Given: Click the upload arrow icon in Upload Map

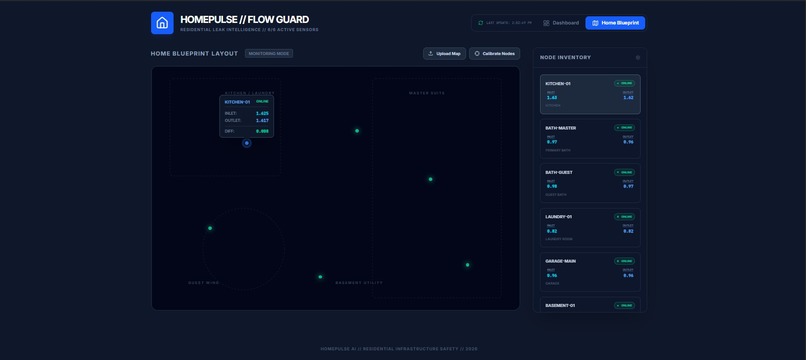Looking at the screenshot, I should tap(430, 53).
